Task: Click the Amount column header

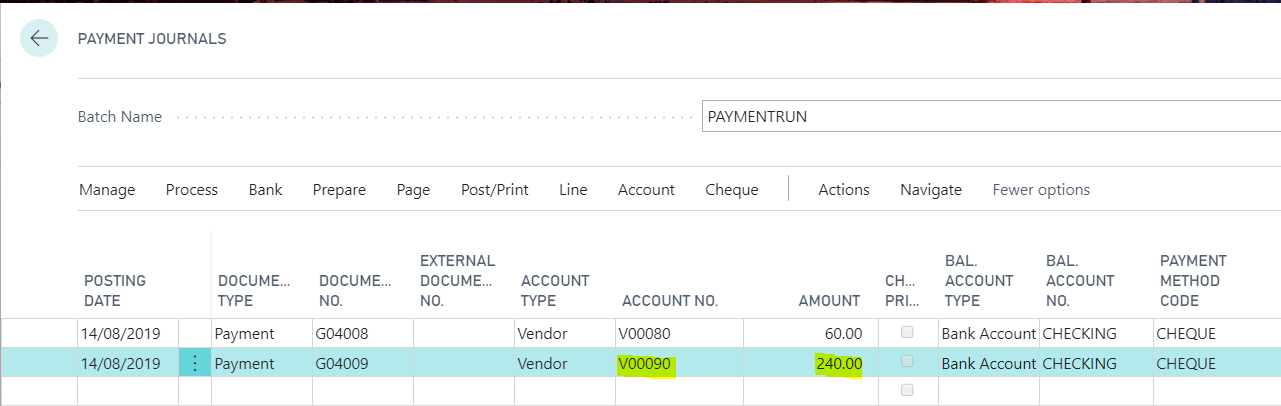Action: pos(828,301)
